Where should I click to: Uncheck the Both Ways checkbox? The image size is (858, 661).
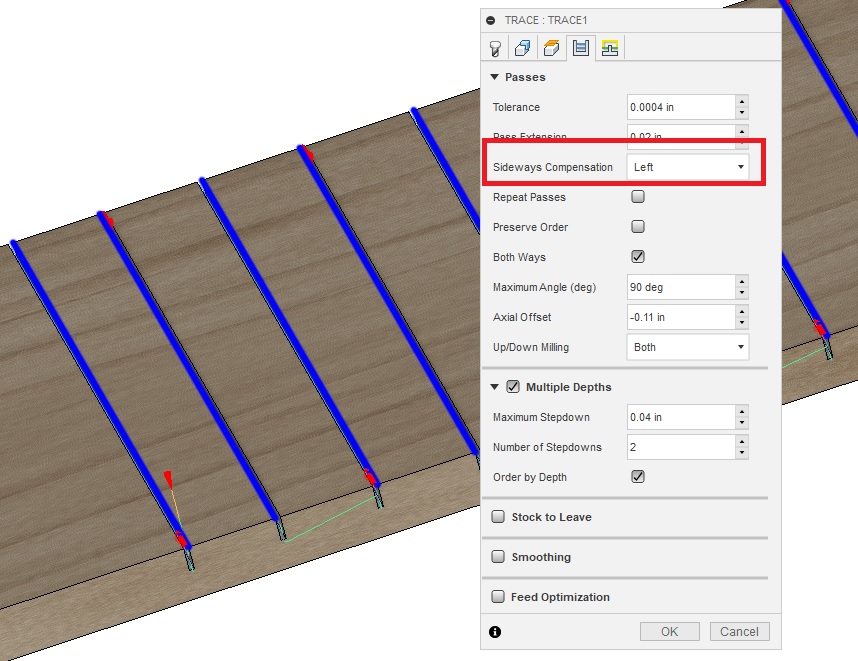(x=638, y=256)
